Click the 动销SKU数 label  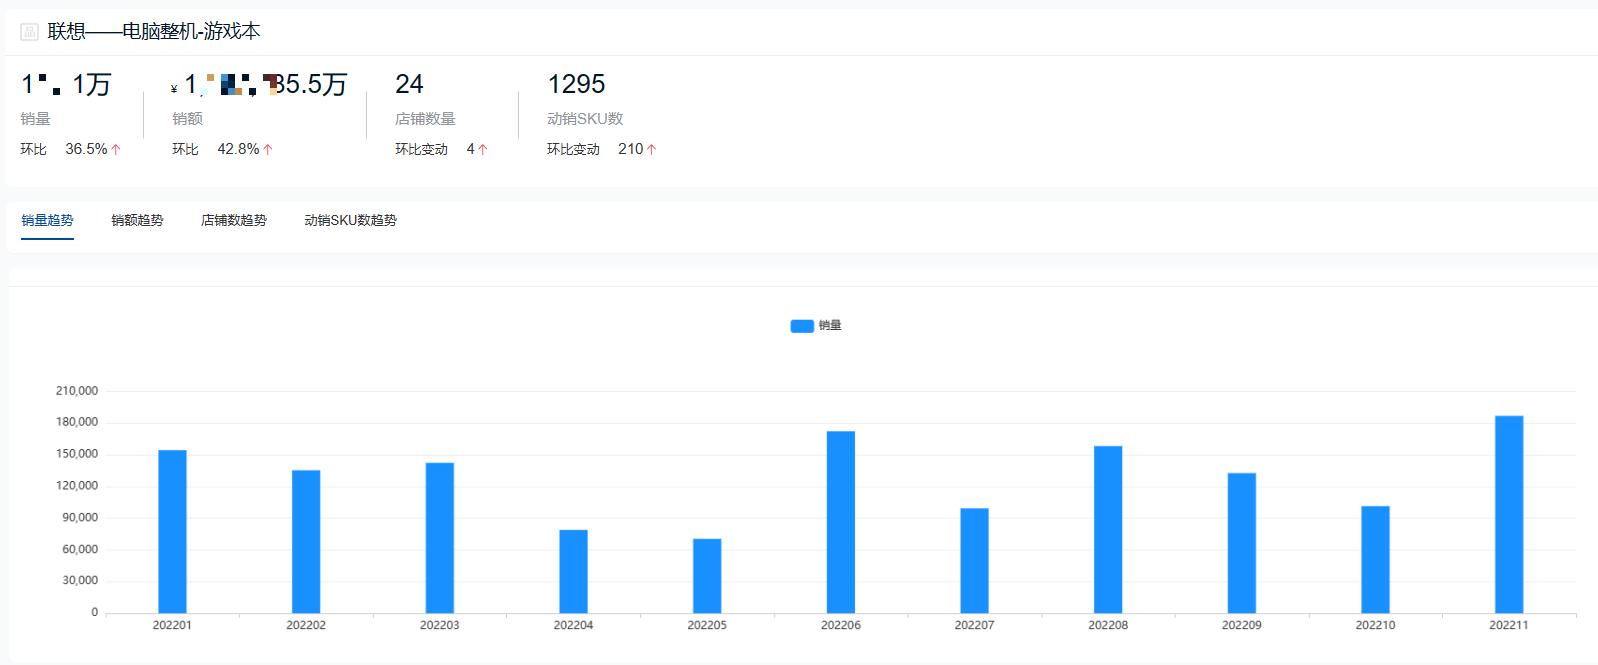pos(585,119)
